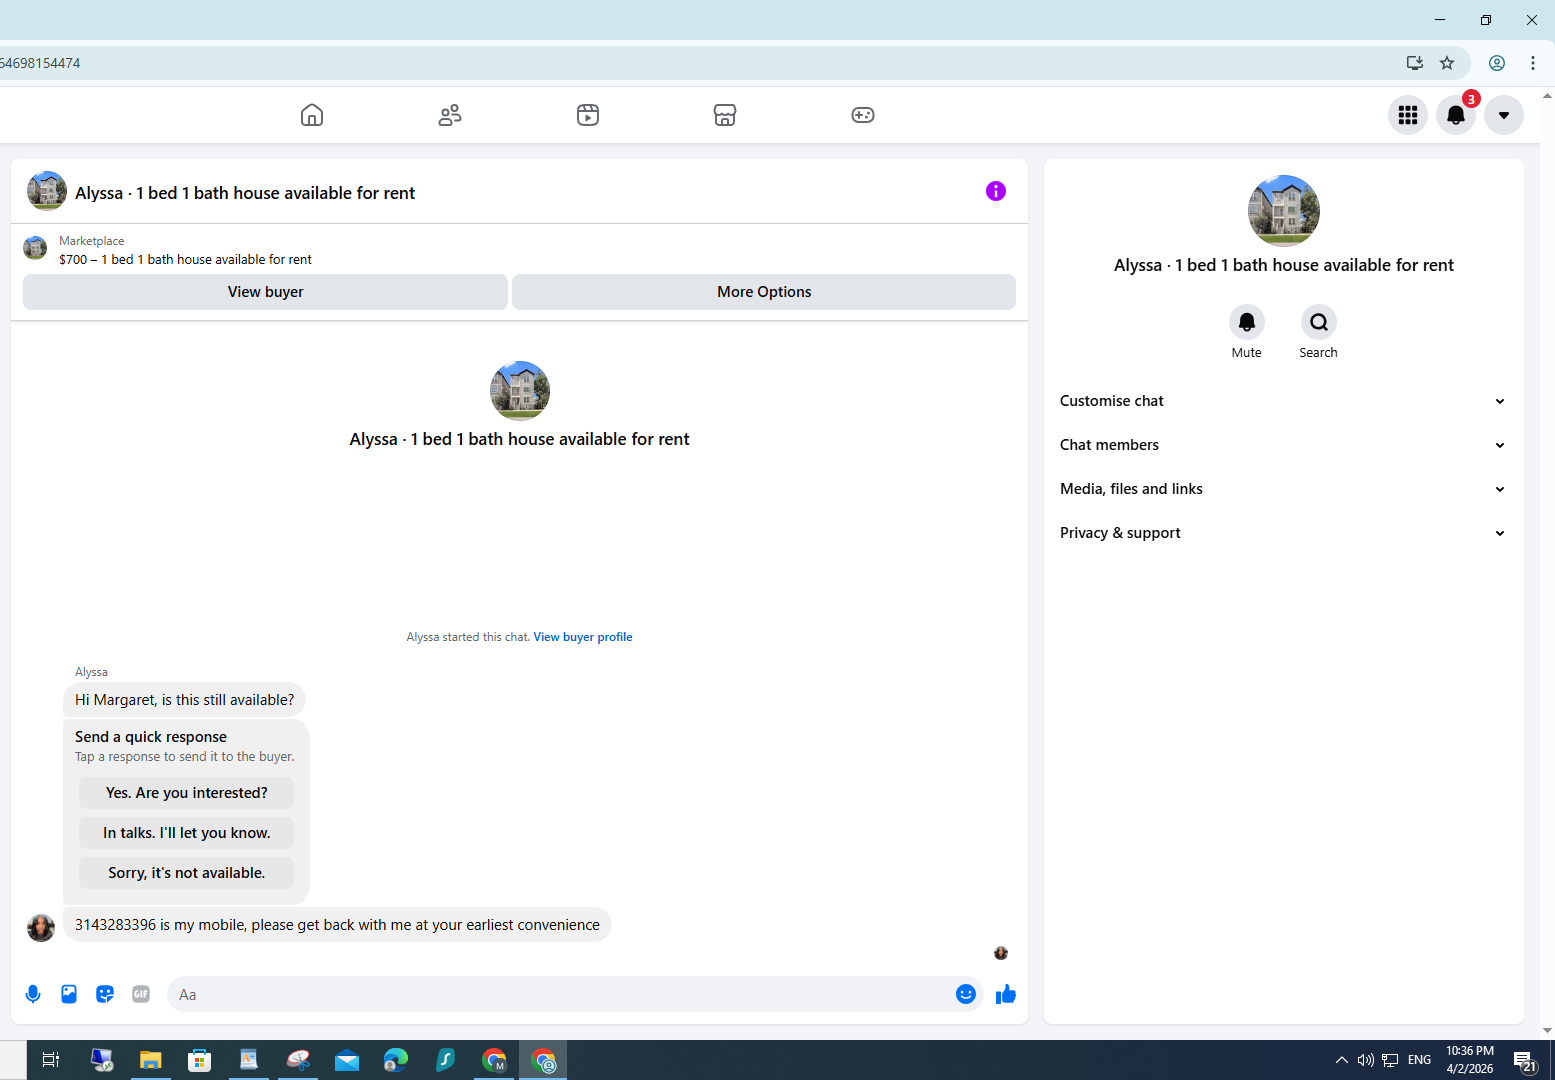Click the voice clip microphone icon
The image size is (1555, 1080).
[x=33, y=994]
